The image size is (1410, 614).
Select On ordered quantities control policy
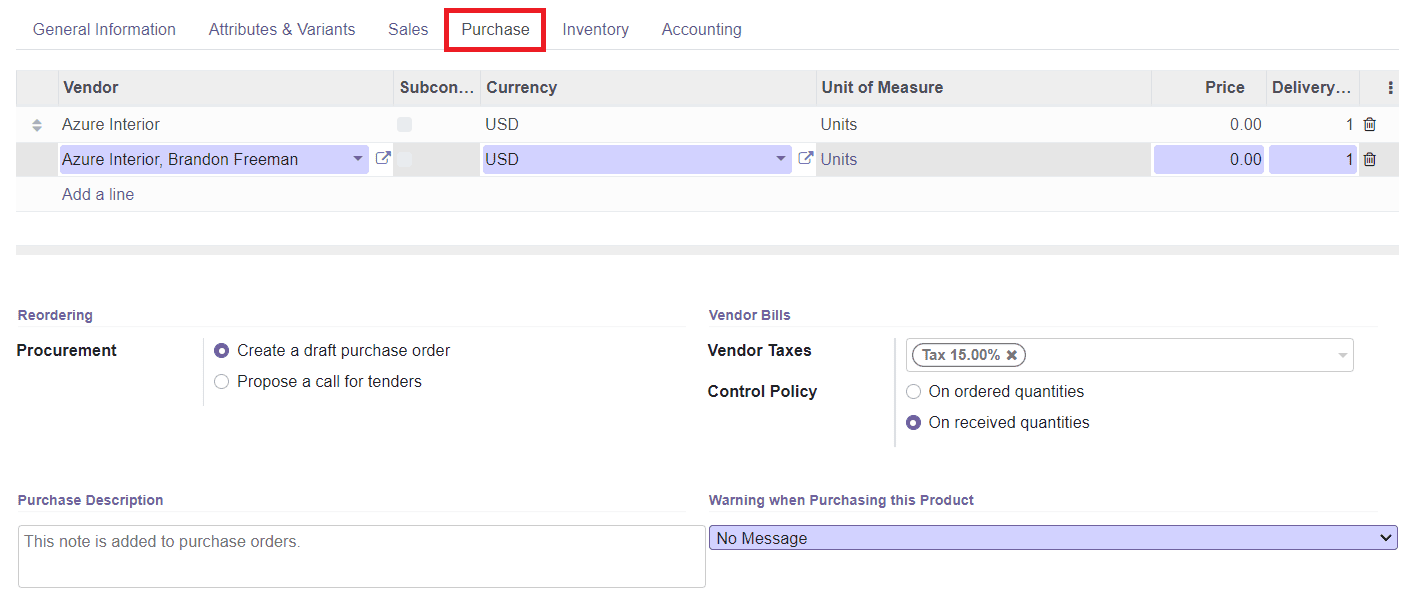(x=913, y=391)
